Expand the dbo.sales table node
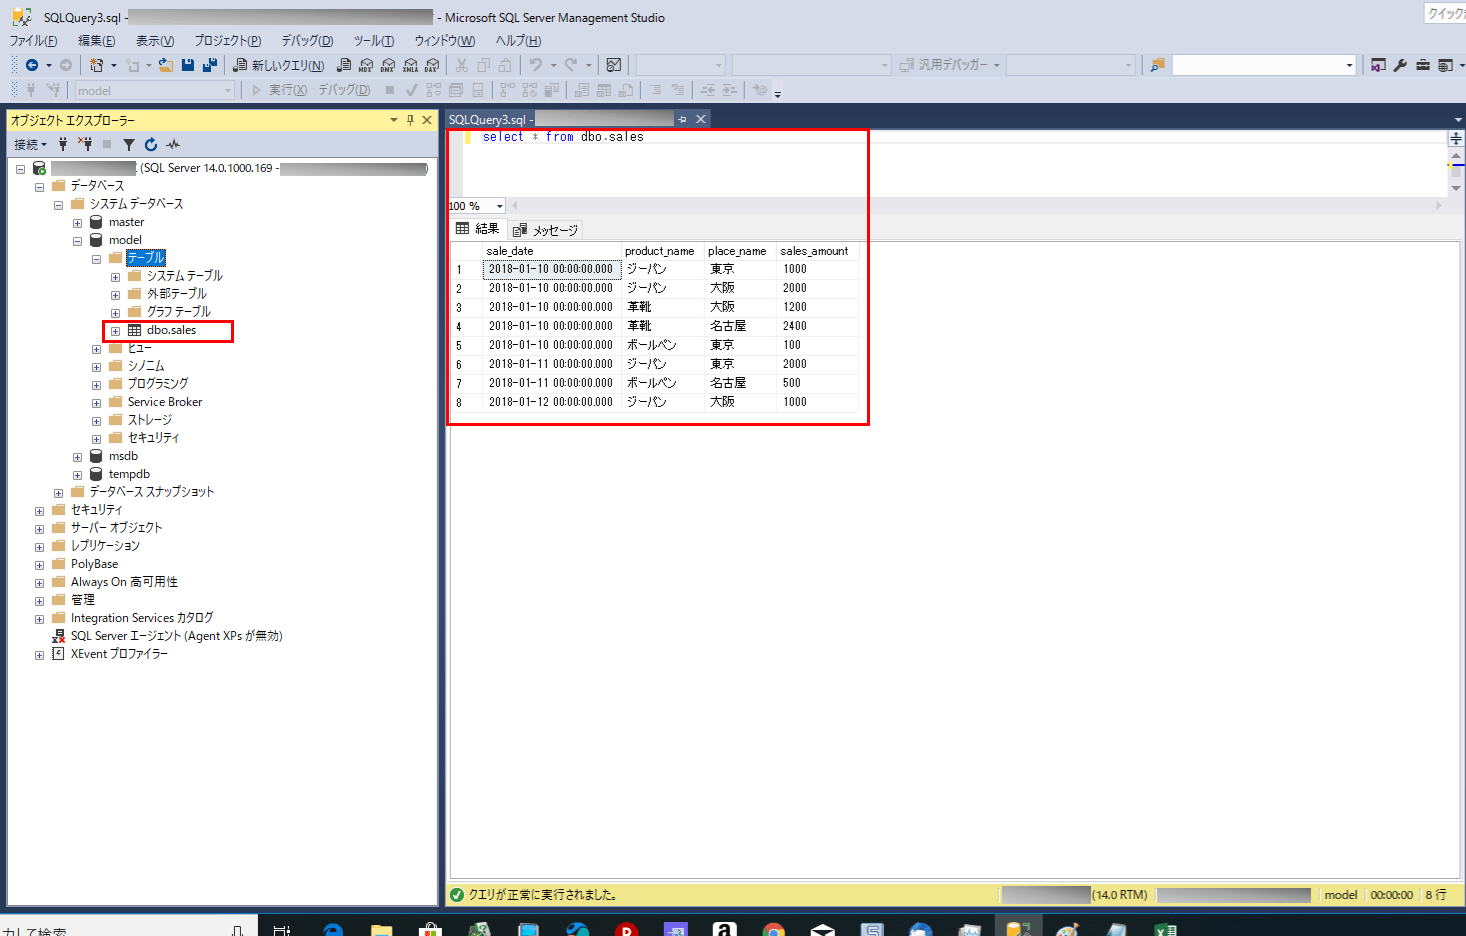The height and width of the screenshot is (936, 1466). [115, 331]
